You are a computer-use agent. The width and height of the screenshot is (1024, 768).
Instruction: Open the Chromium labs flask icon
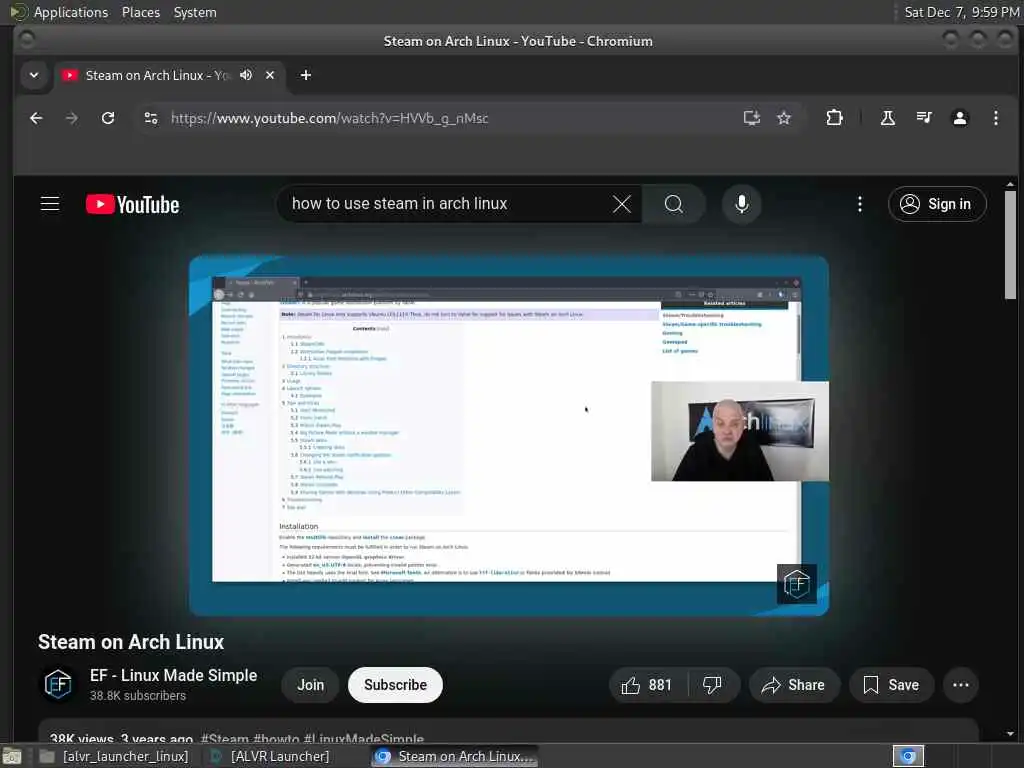click(x=888, y=118)
